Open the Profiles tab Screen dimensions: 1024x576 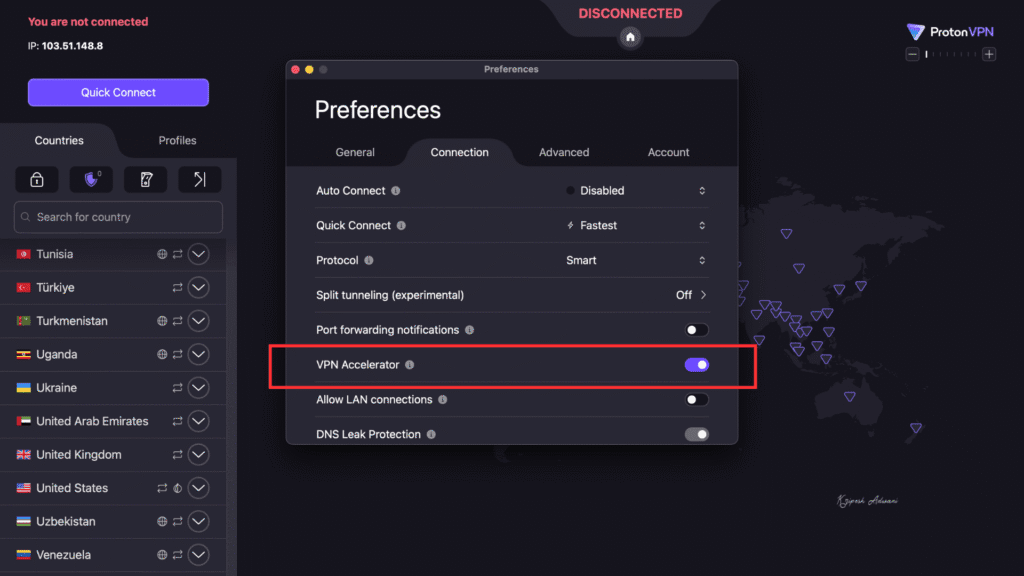pos(176,140)
